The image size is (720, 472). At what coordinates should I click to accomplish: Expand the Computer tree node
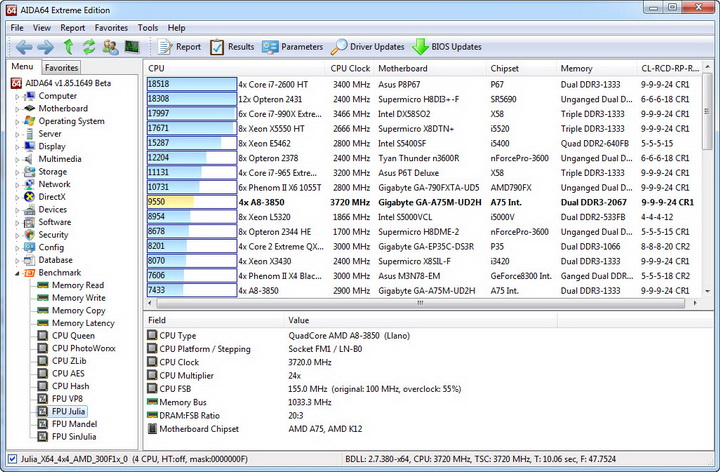[x=17, y=96]
